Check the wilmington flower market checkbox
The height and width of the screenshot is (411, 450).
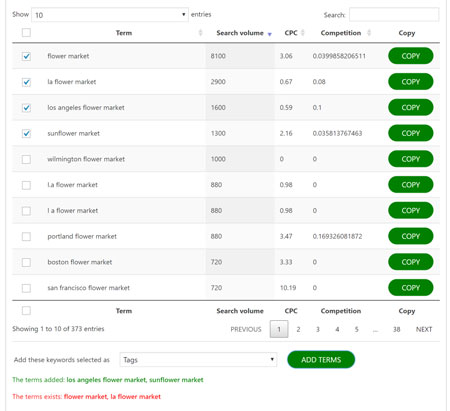point(26,159)
